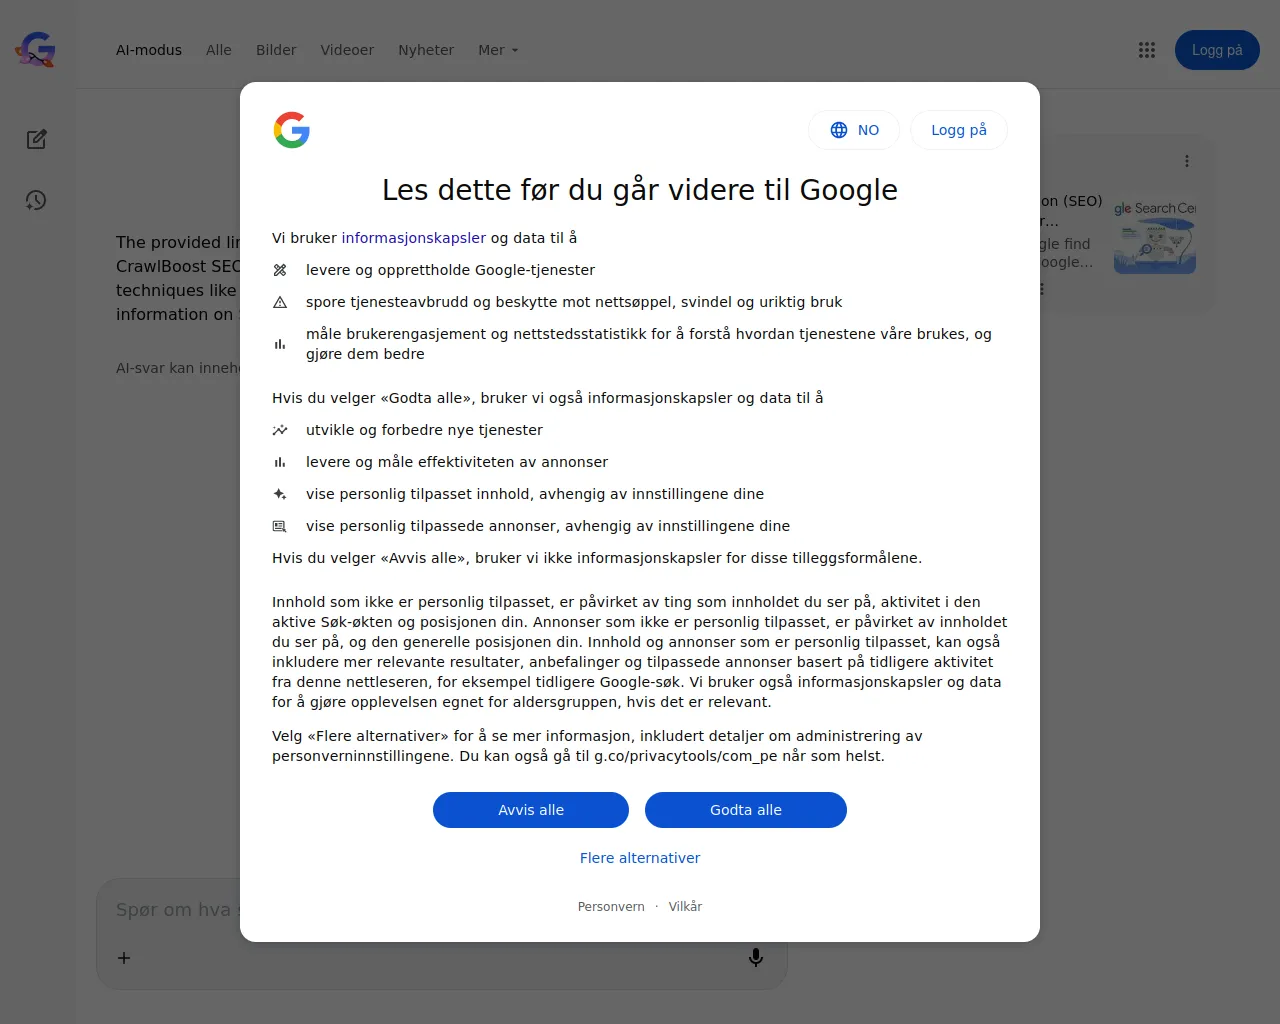Expand the Mer dropdown menu
Screen dimensions: 1280x1024
click(498, 50)
